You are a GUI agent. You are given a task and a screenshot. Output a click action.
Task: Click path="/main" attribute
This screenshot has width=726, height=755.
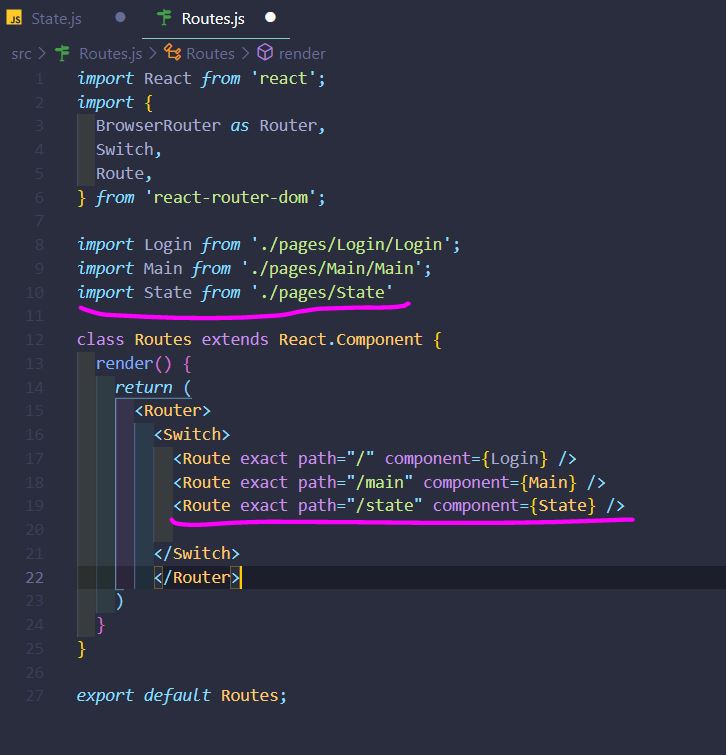[x=355, y=482]
